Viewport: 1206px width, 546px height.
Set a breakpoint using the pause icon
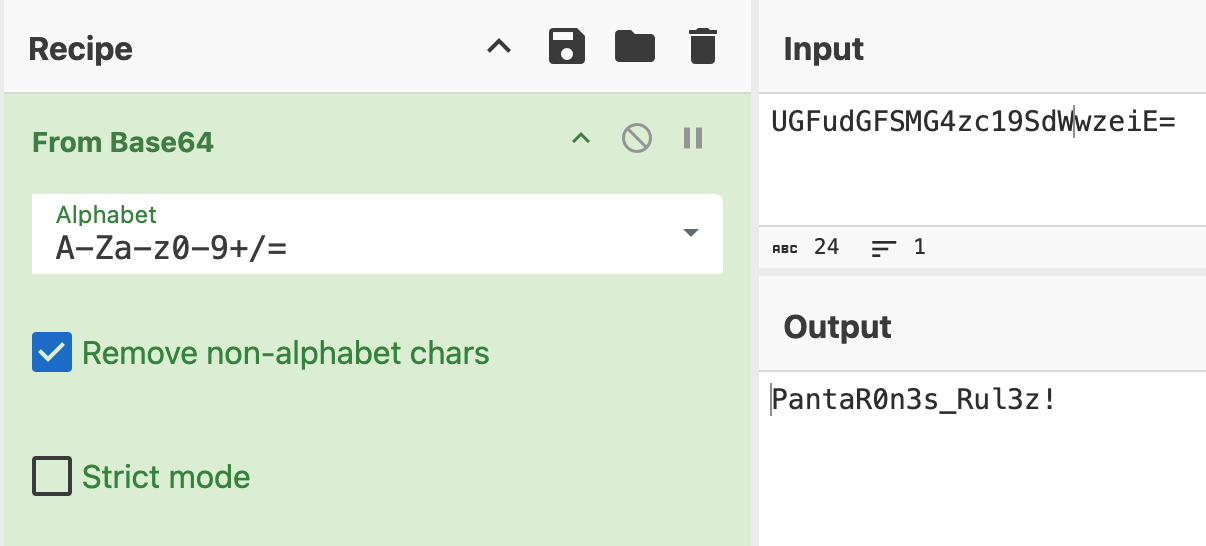tap(693, 138)
